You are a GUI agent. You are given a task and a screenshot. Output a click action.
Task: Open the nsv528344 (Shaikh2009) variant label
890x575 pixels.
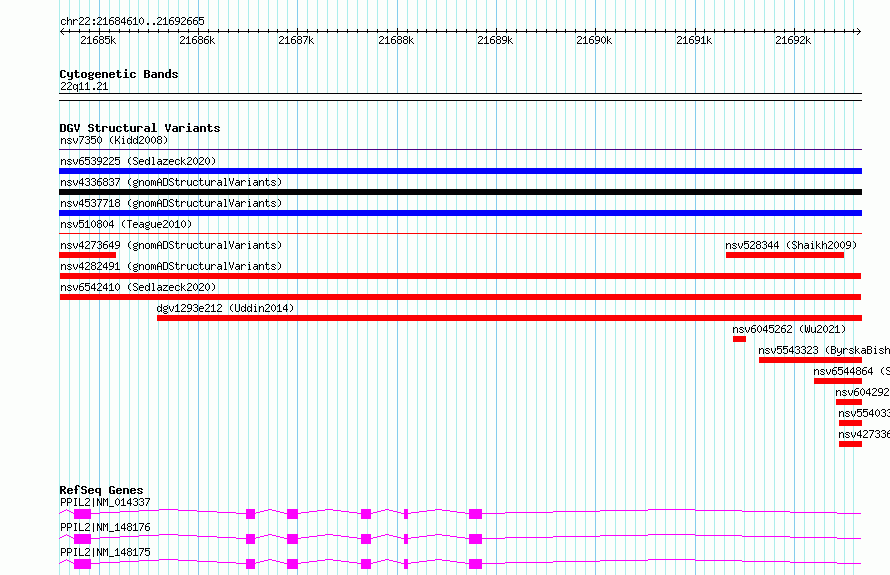pyautogui.click(x=791, y=245)
